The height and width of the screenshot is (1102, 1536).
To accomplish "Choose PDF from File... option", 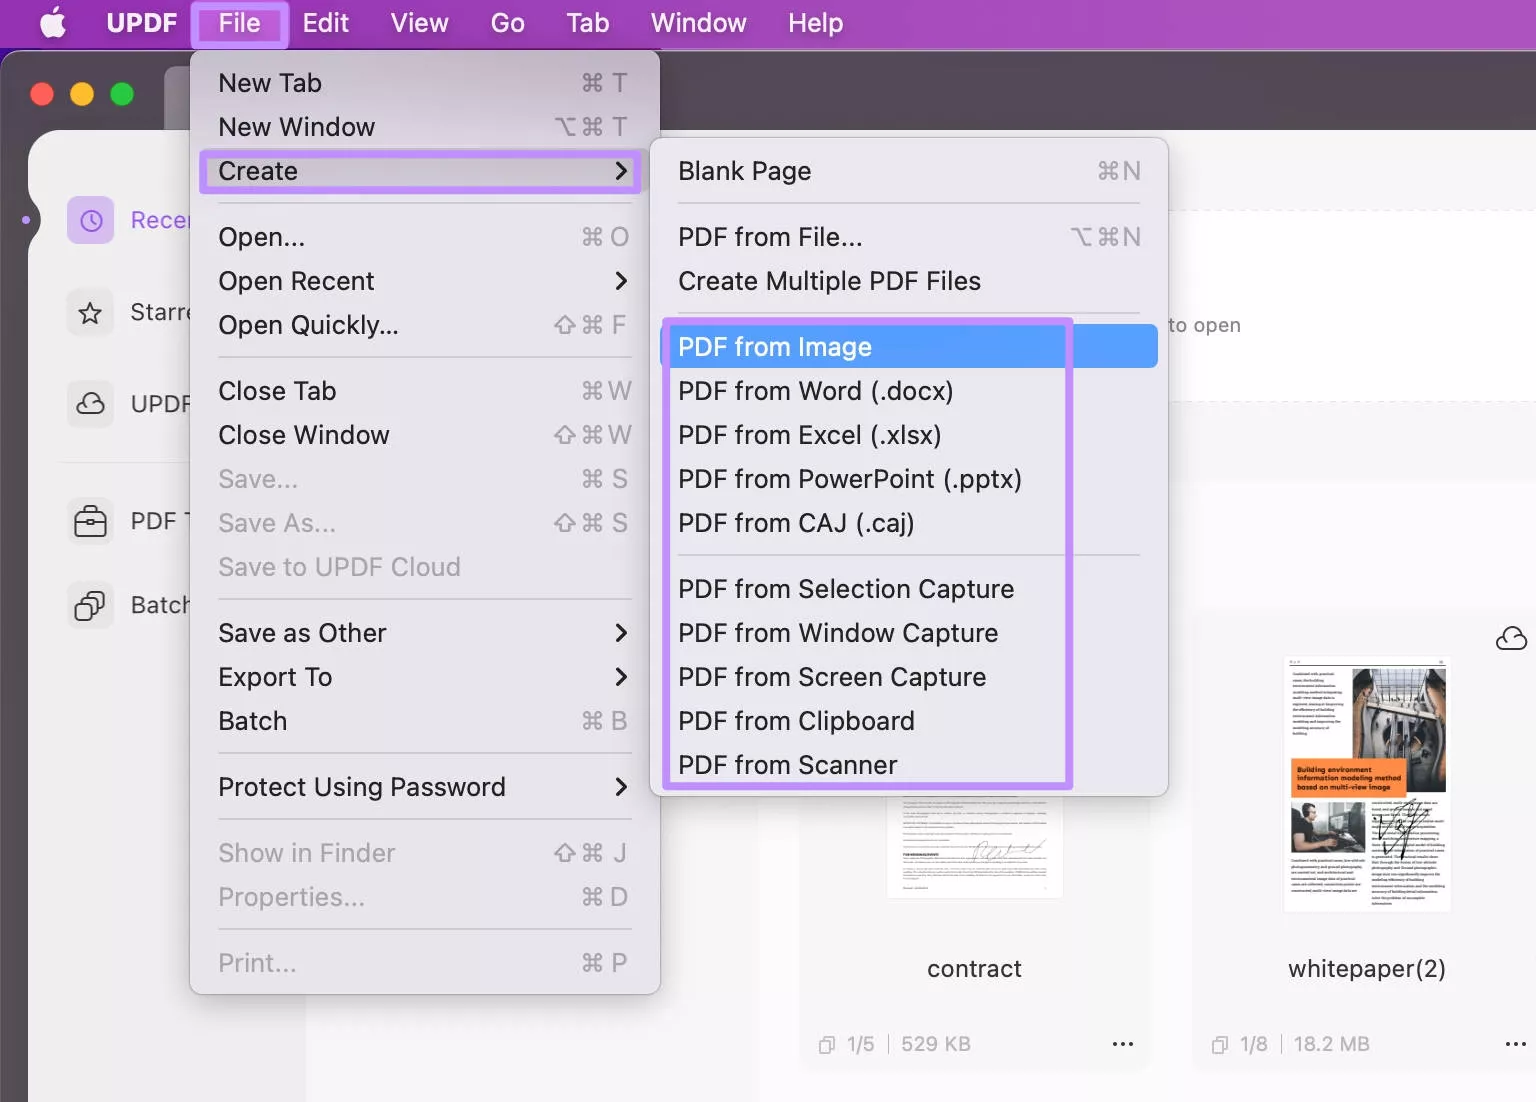I will (909, 237).
